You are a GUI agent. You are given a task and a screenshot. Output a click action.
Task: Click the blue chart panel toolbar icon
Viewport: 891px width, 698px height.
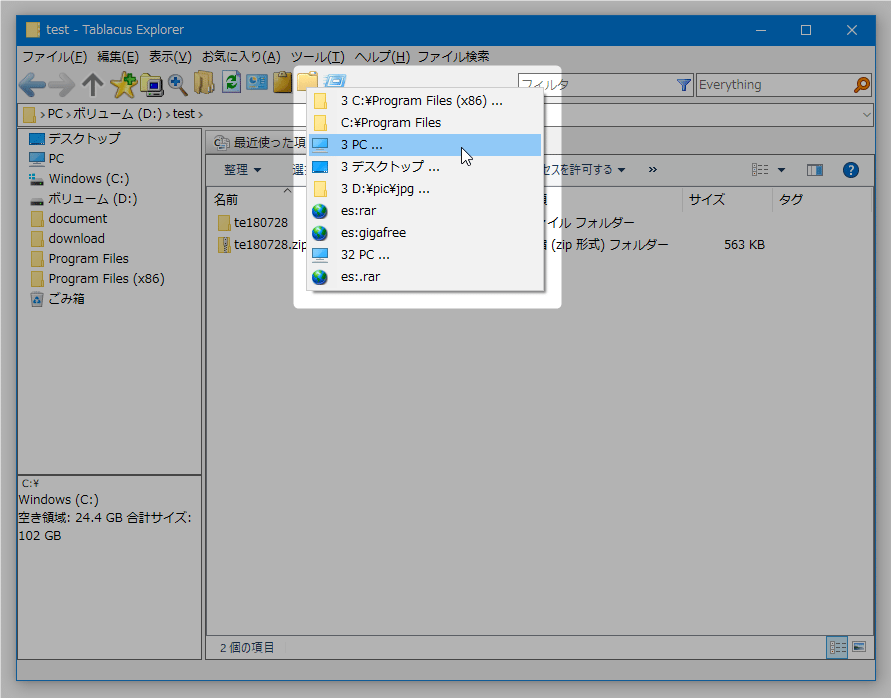point(257,82)
